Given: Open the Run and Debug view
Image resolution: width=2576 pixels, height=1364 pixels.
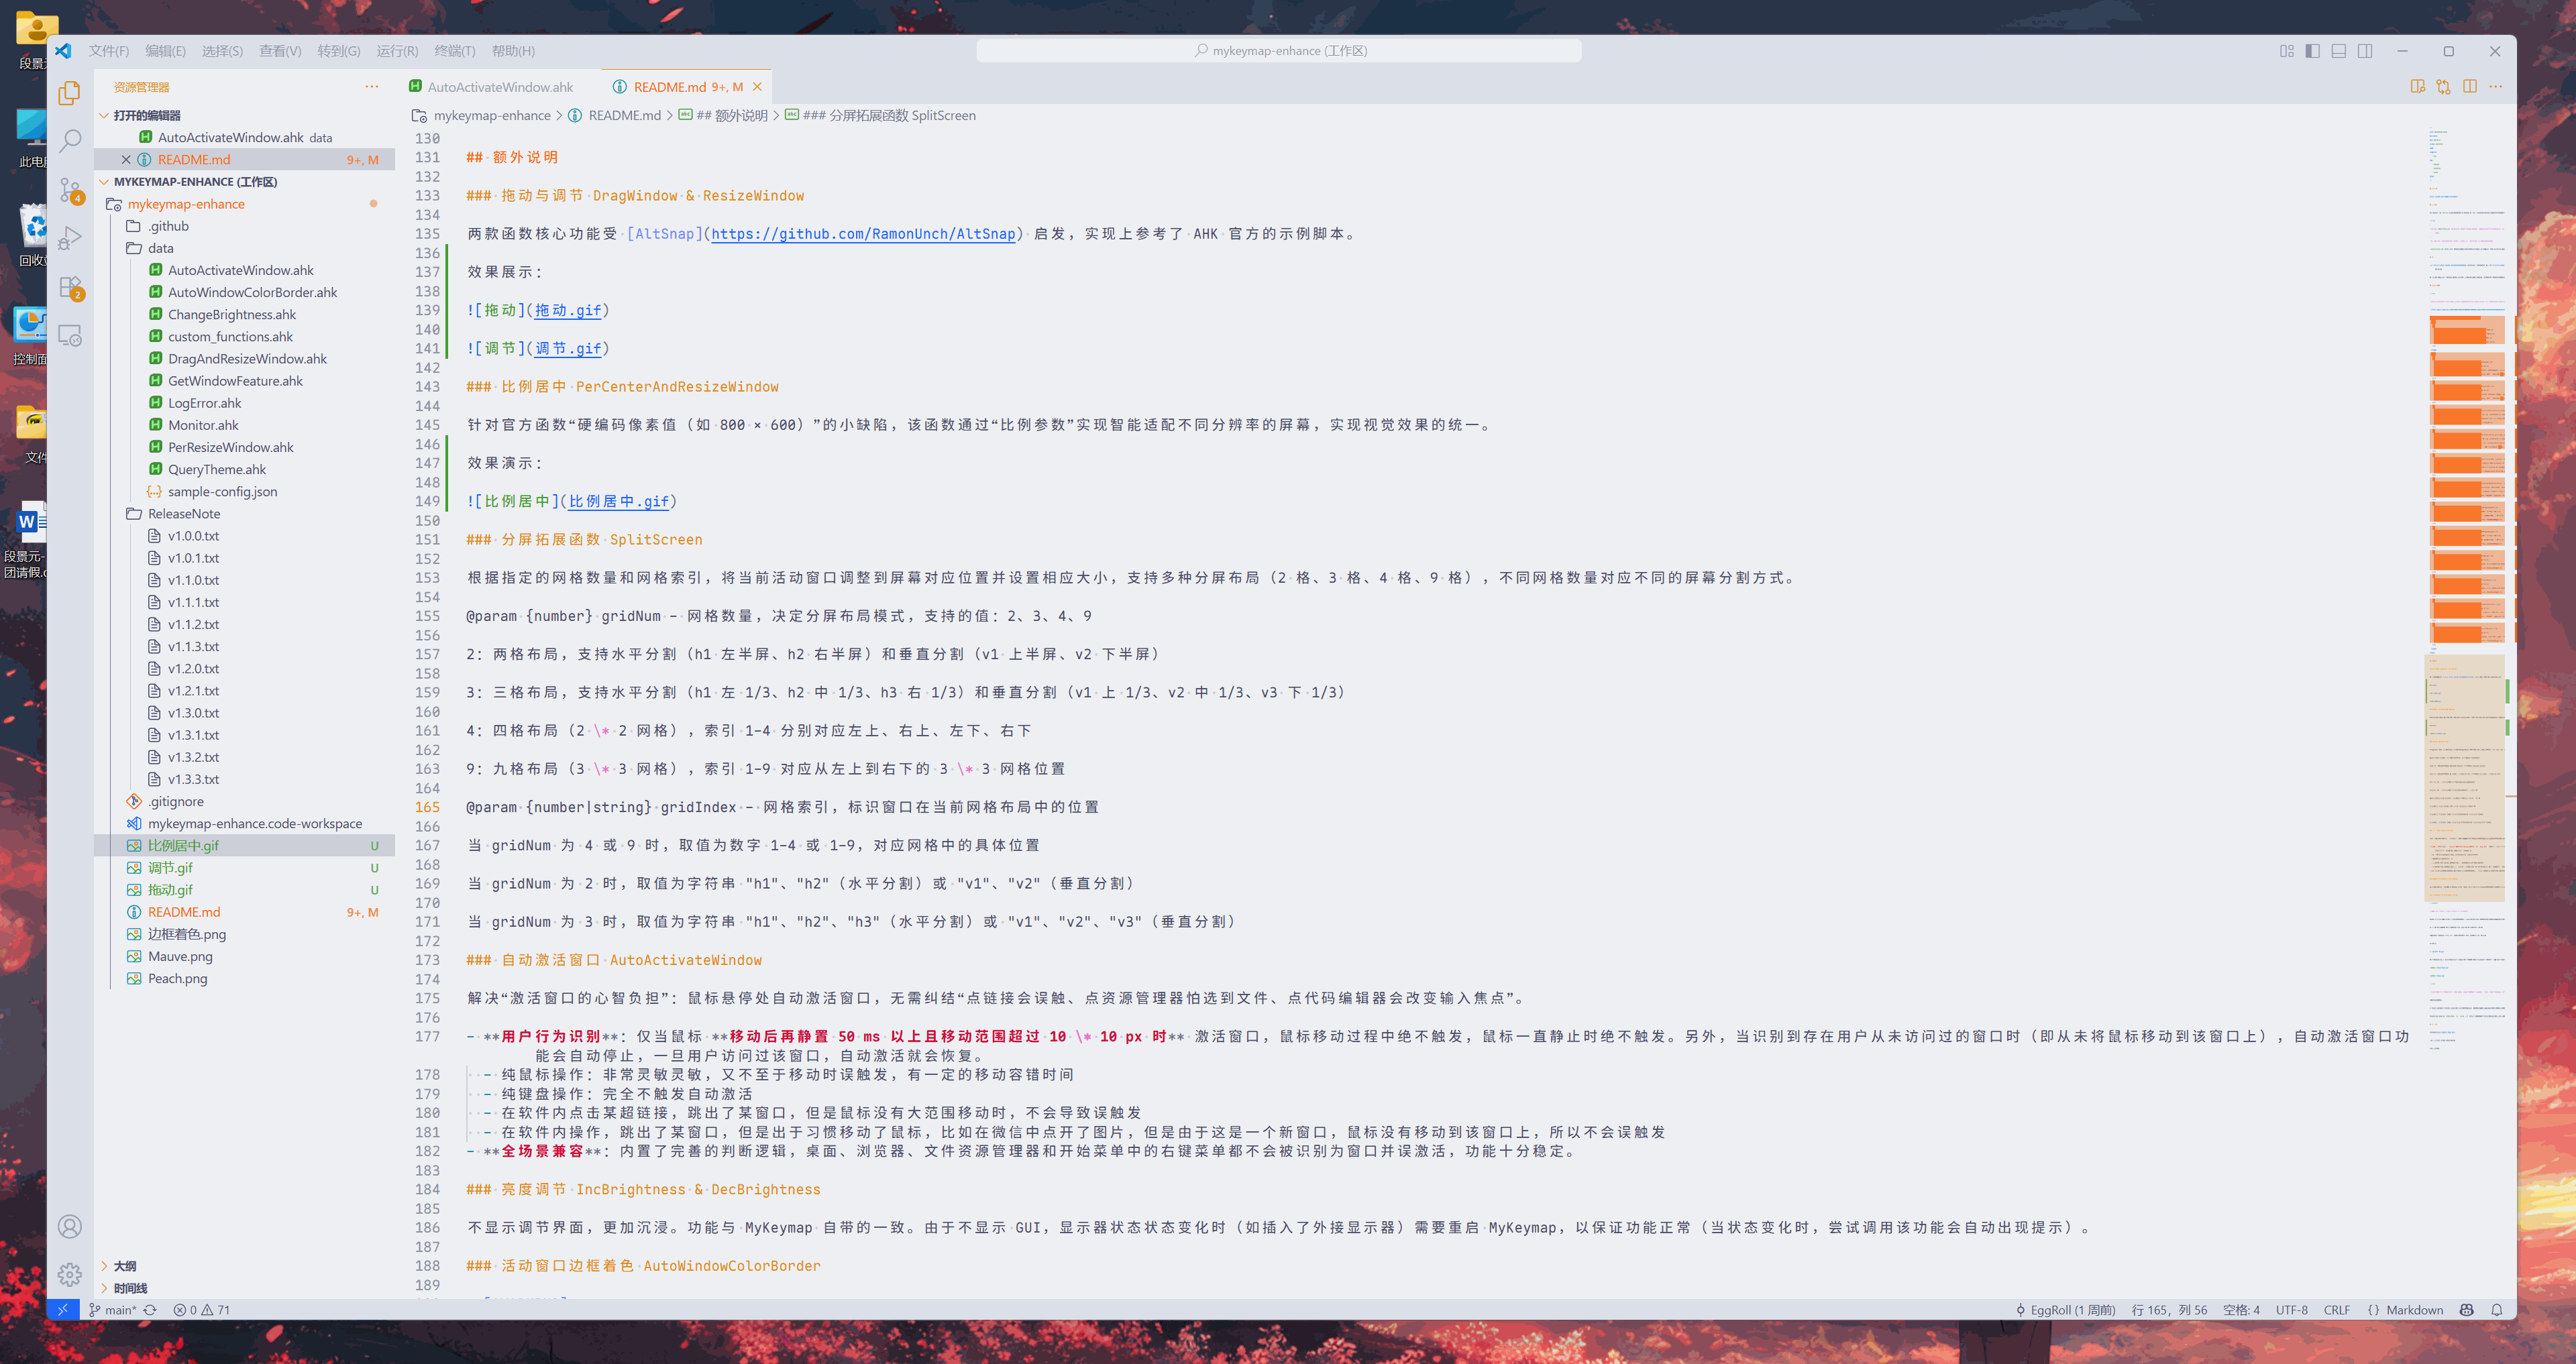Looking at the screenshot, I should (x=70, y=239).
